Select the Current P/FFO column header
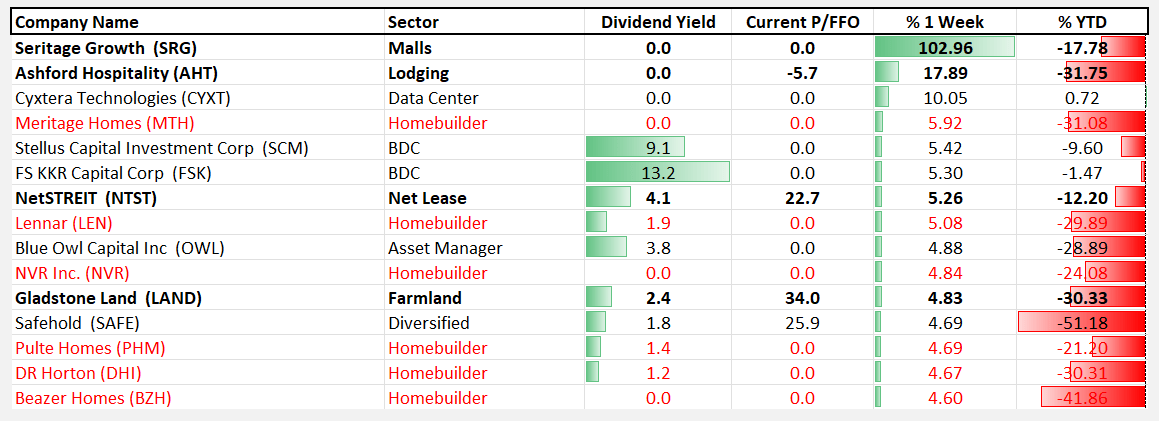 click(802, 22)
